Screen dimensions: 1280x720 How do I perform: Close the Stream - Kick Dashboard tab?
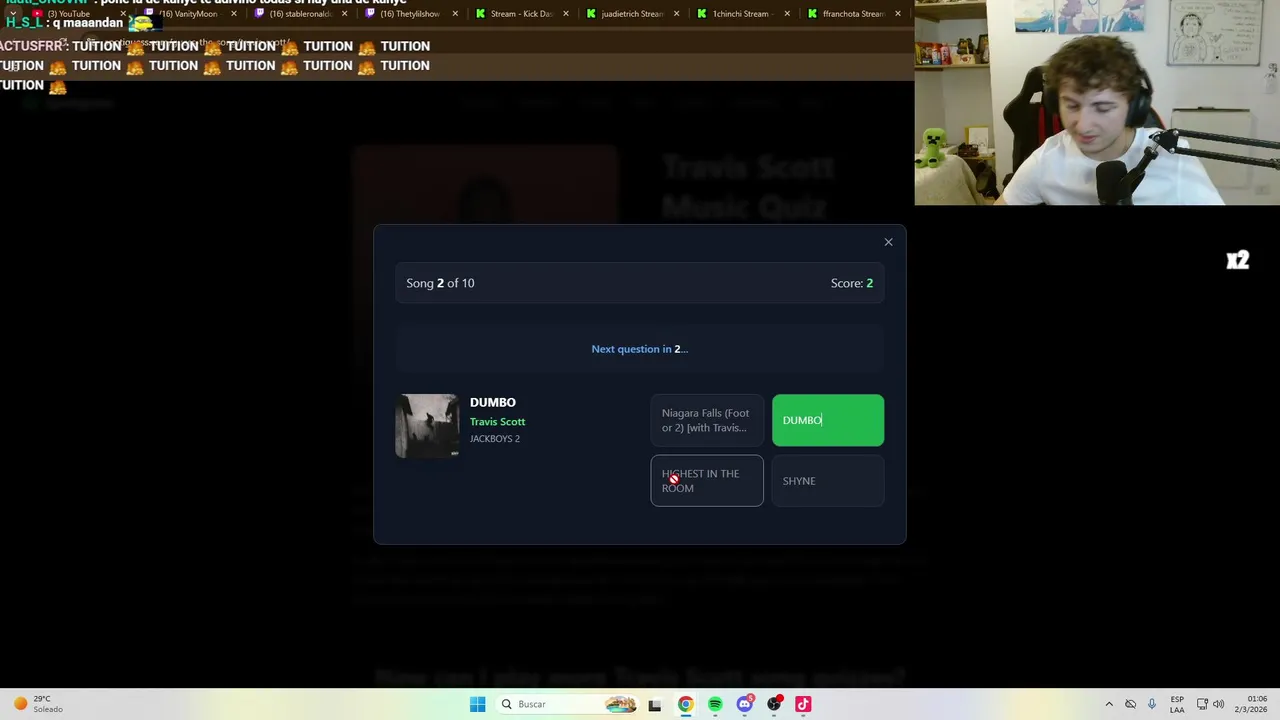(x=566, y=14)
